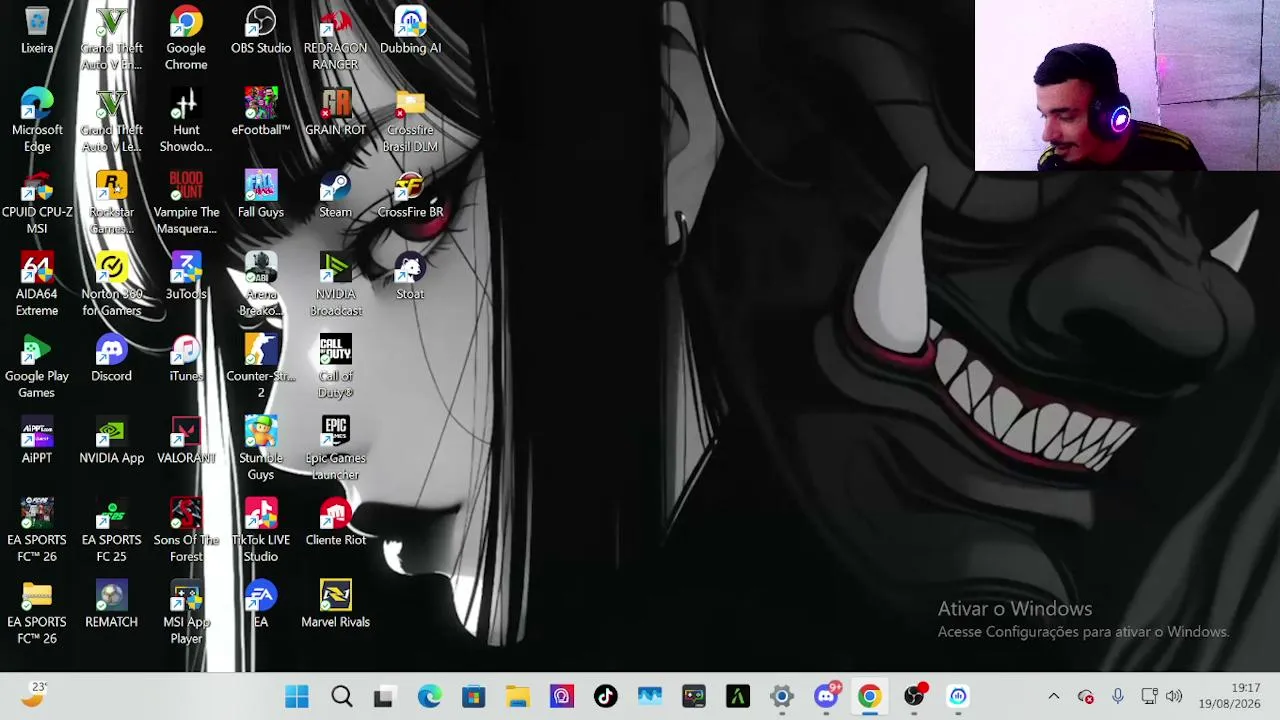
Task: Open Rockstar Games launcher shortcut
Action: (x=111, y=203)
